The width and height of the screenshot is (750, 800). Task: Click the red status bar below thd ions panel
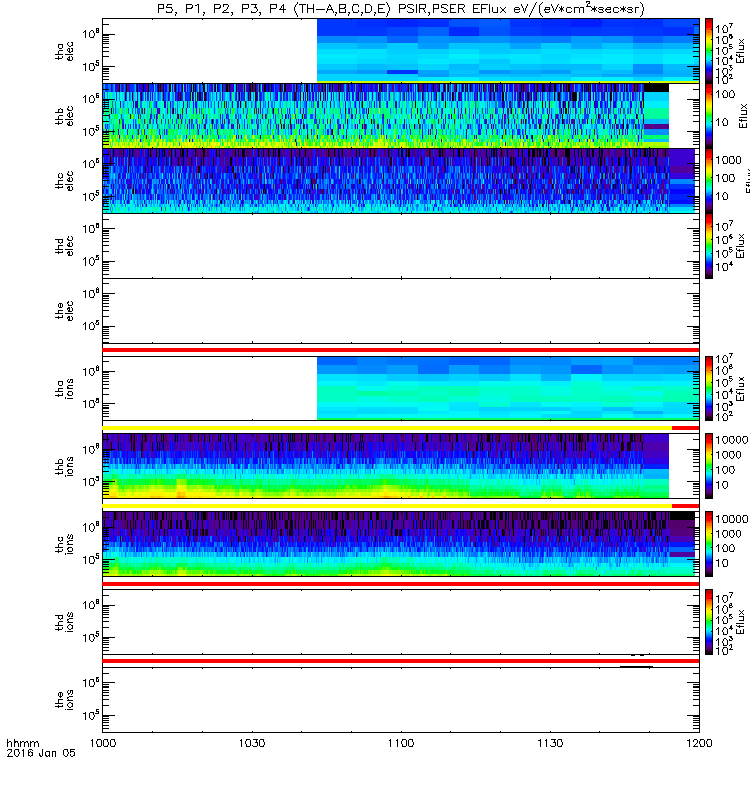click(x=401, y=661)
